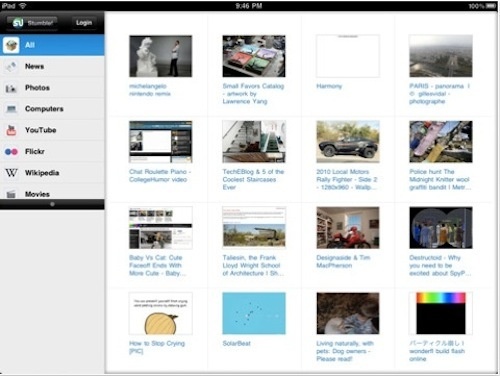Image resolution: width=500 pixels, height=376 pixels.
Task: Open Police hunt Midnight Knitter link
Action: [440, 179]
